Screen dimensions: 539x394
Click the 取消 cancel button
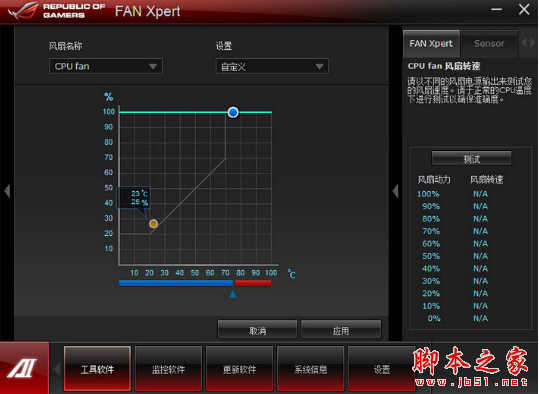[257, 329]
